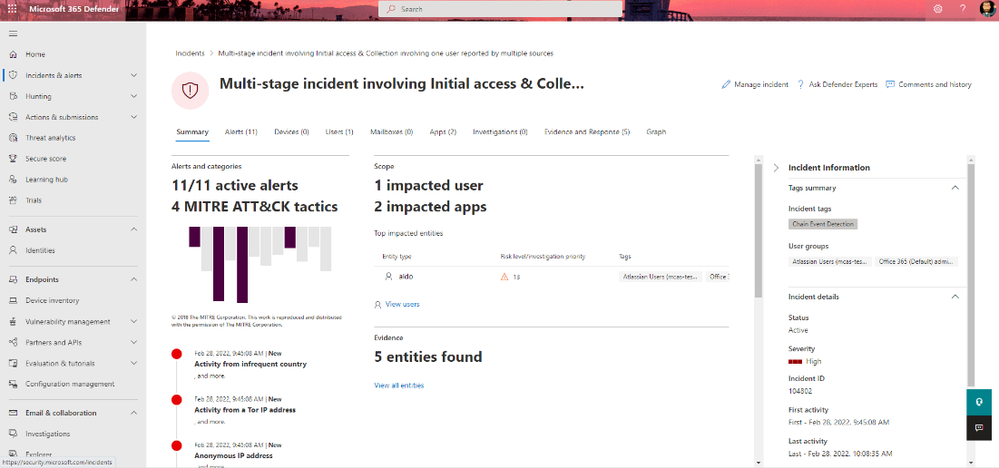This screenshot has height=468, width=999.
Task: Click the Comments and history chat icon
Action: 891,84
